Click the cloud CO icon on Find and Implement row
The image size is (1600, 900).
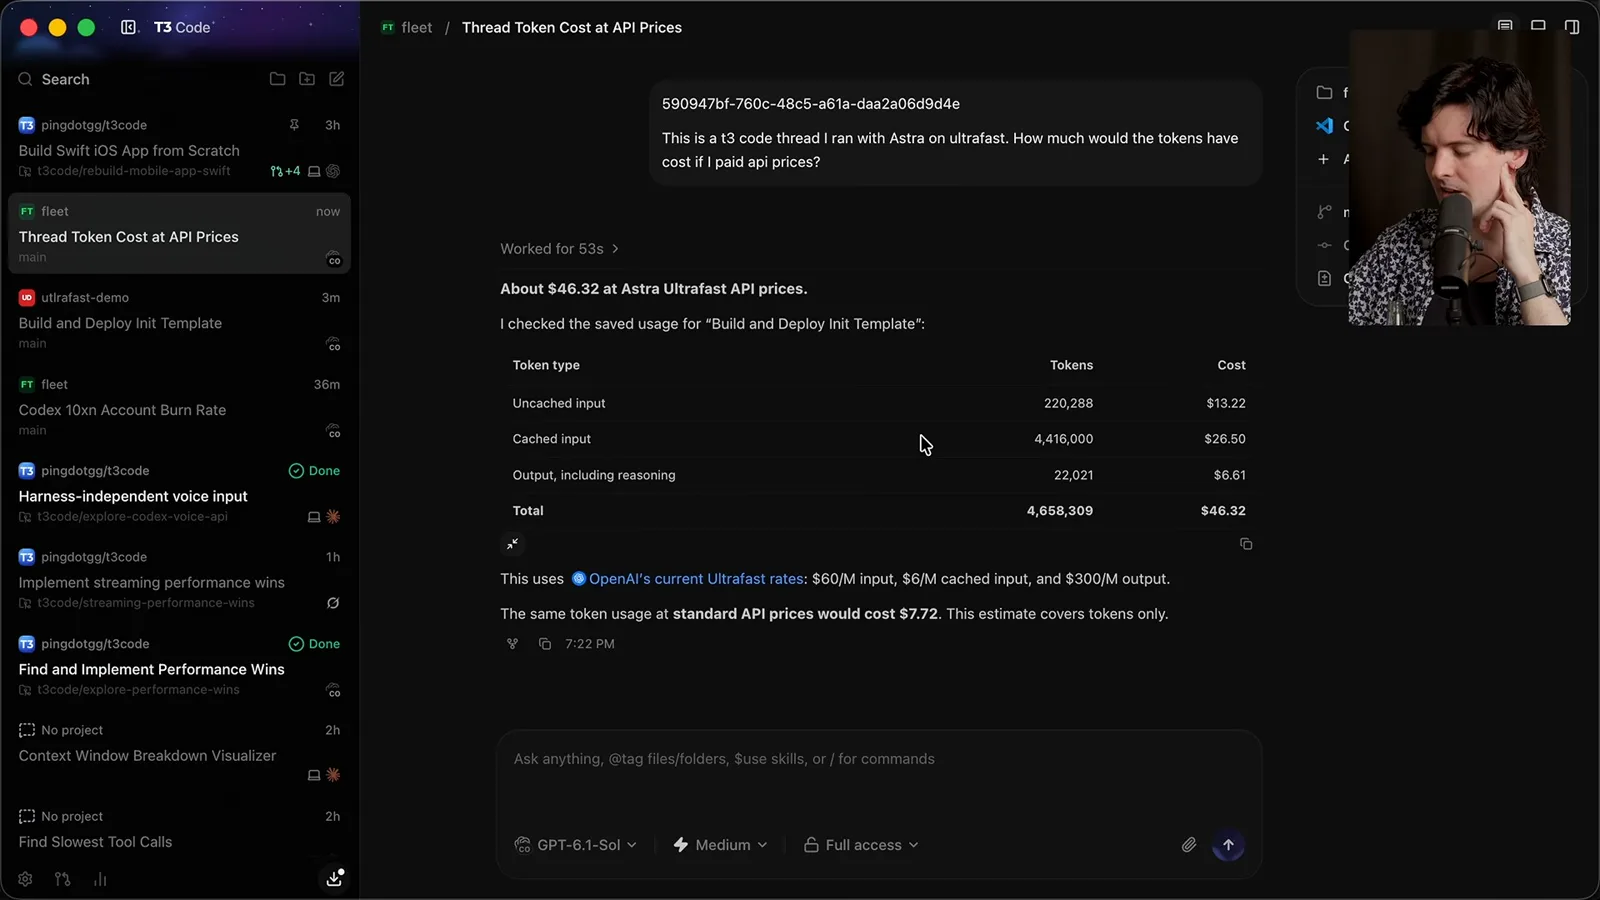tap(334, 691)
